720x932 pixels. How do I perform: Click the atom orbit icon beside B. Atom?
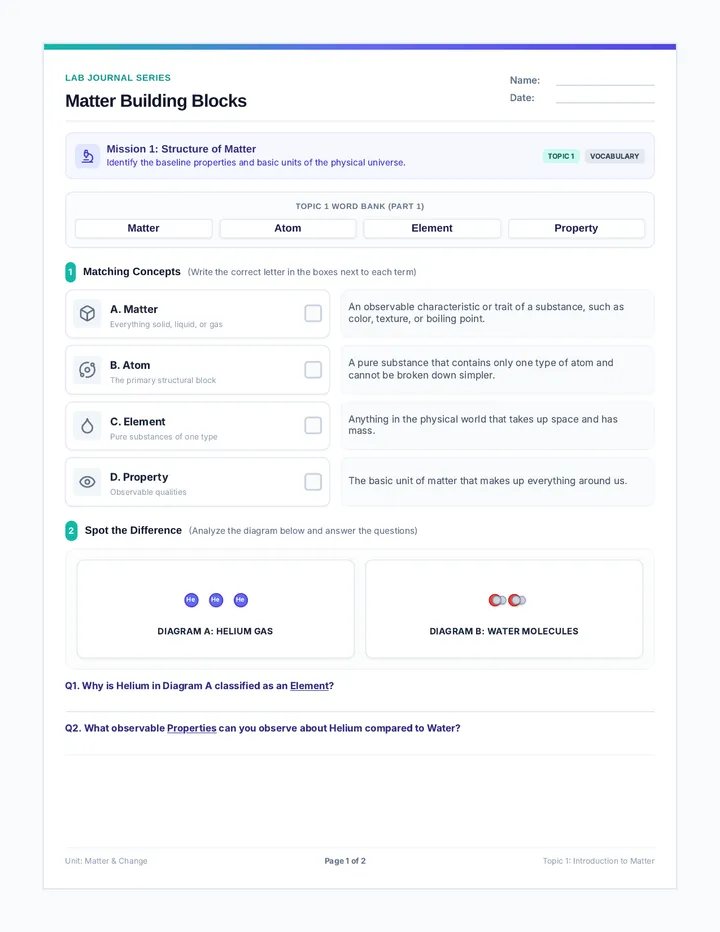click(x=87, y=370)
